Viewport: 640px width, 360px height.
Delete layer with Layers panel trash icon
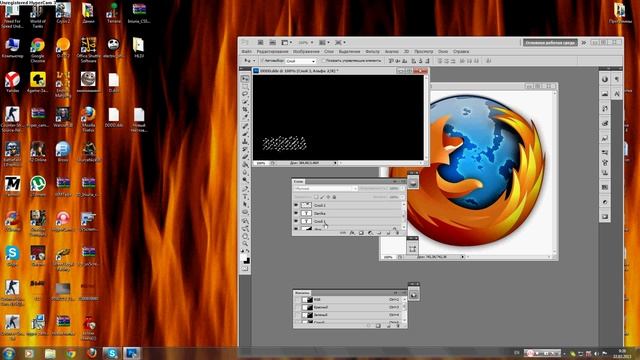point(397,233)
